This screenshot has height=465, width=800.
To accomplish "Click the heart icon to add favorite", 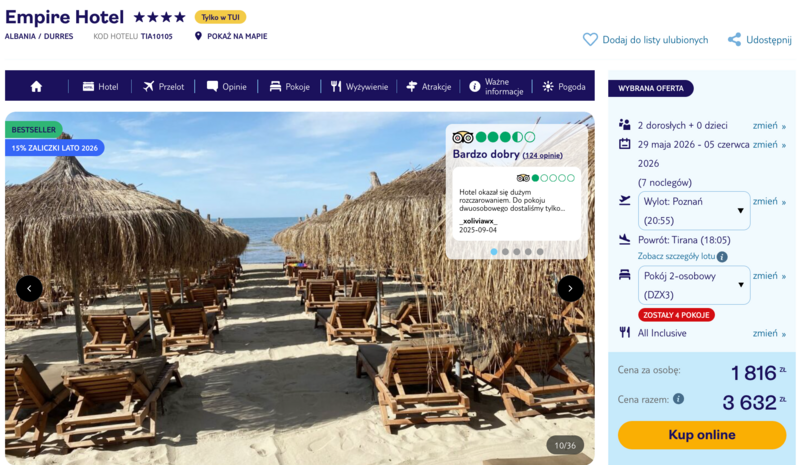I will pyautogui.click(x=590, y=40).
